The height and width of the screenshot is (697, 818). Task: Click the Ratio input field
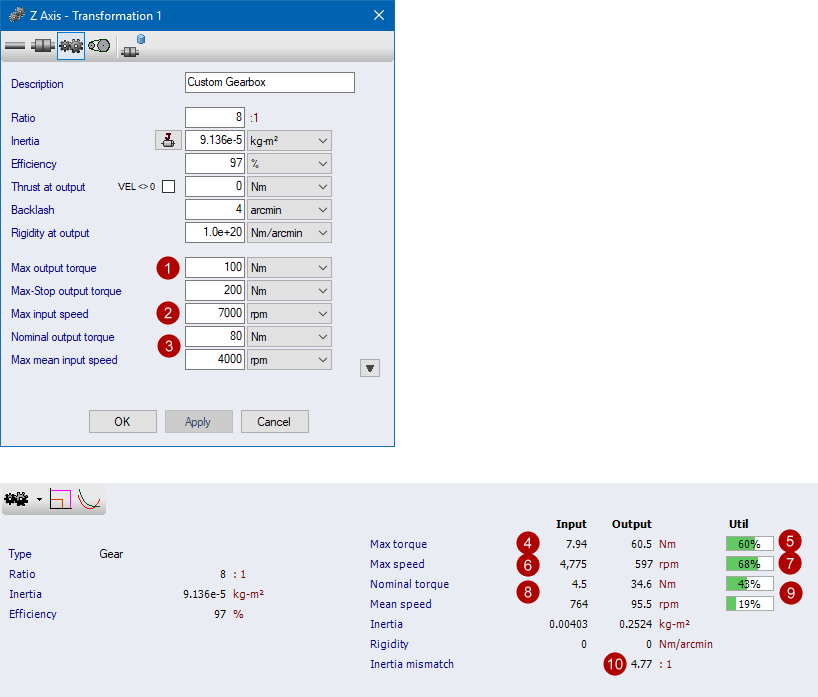pyautogui.click(x=215, y=118)
